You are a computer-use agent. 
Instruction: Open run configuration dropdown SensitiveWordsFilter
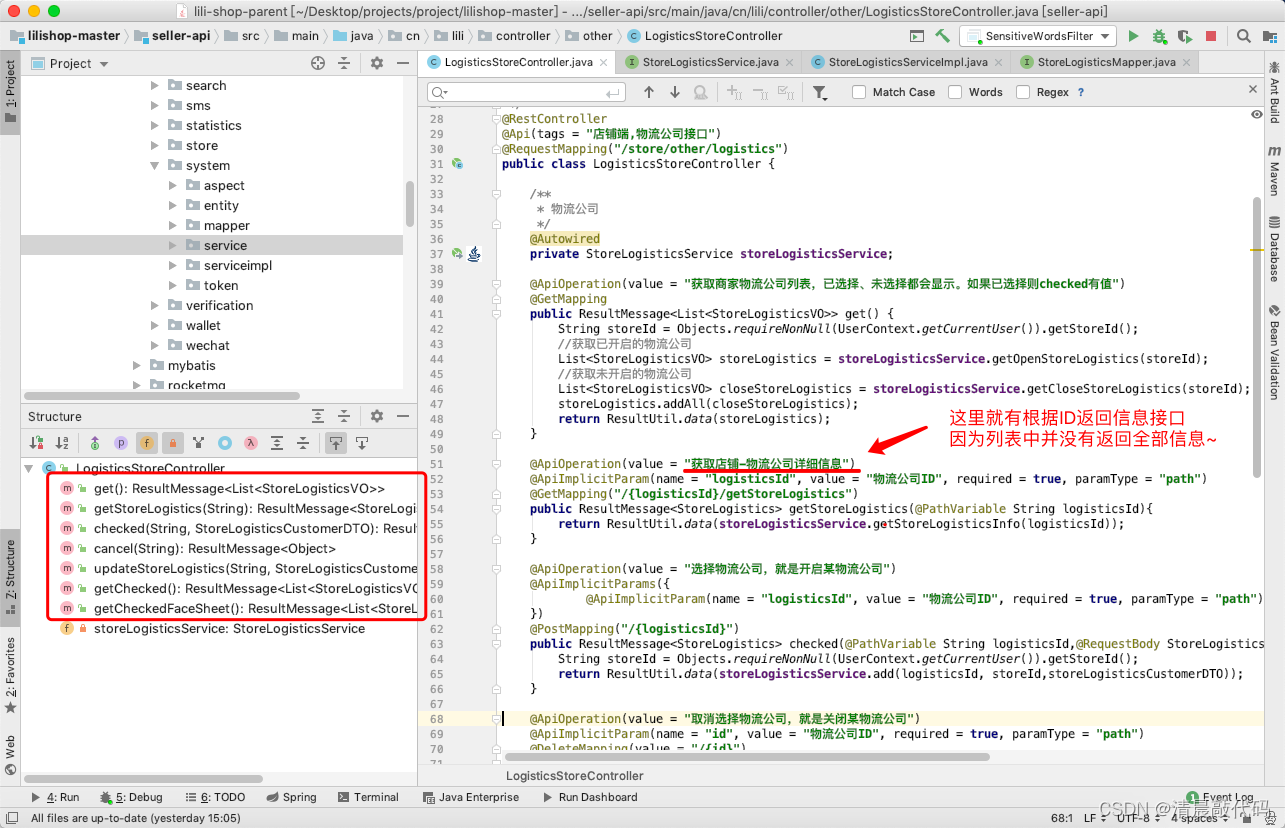(1038, 36)
